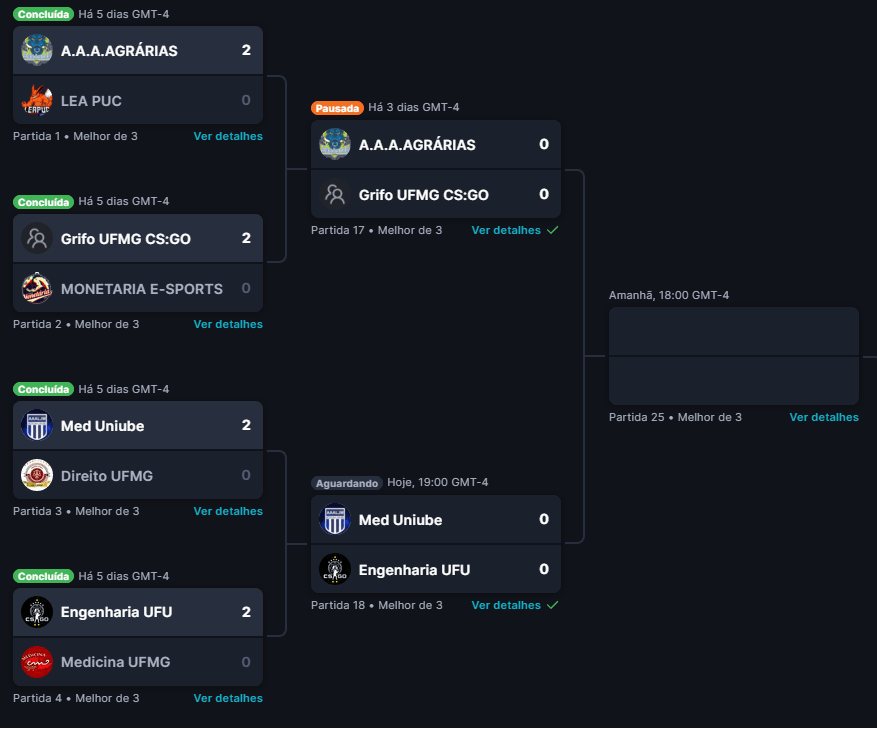877x729 pixels.
Task: Click the Pausada status badge
Action: tap(338, 108)
